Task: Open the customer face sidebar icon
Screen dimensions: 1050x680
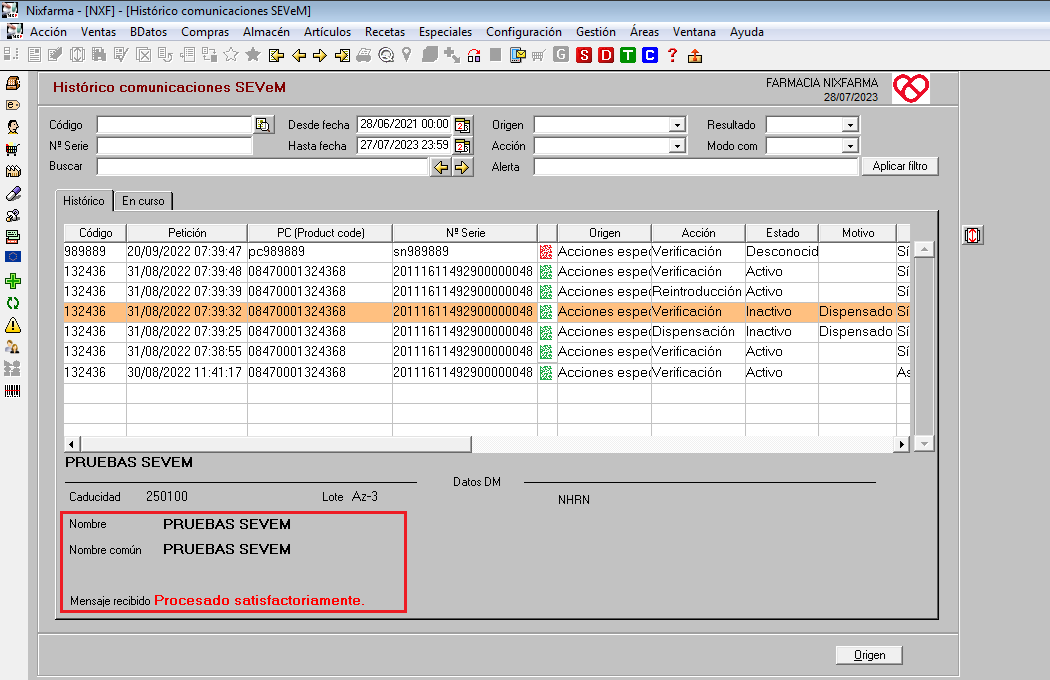Action: [13, 127]
